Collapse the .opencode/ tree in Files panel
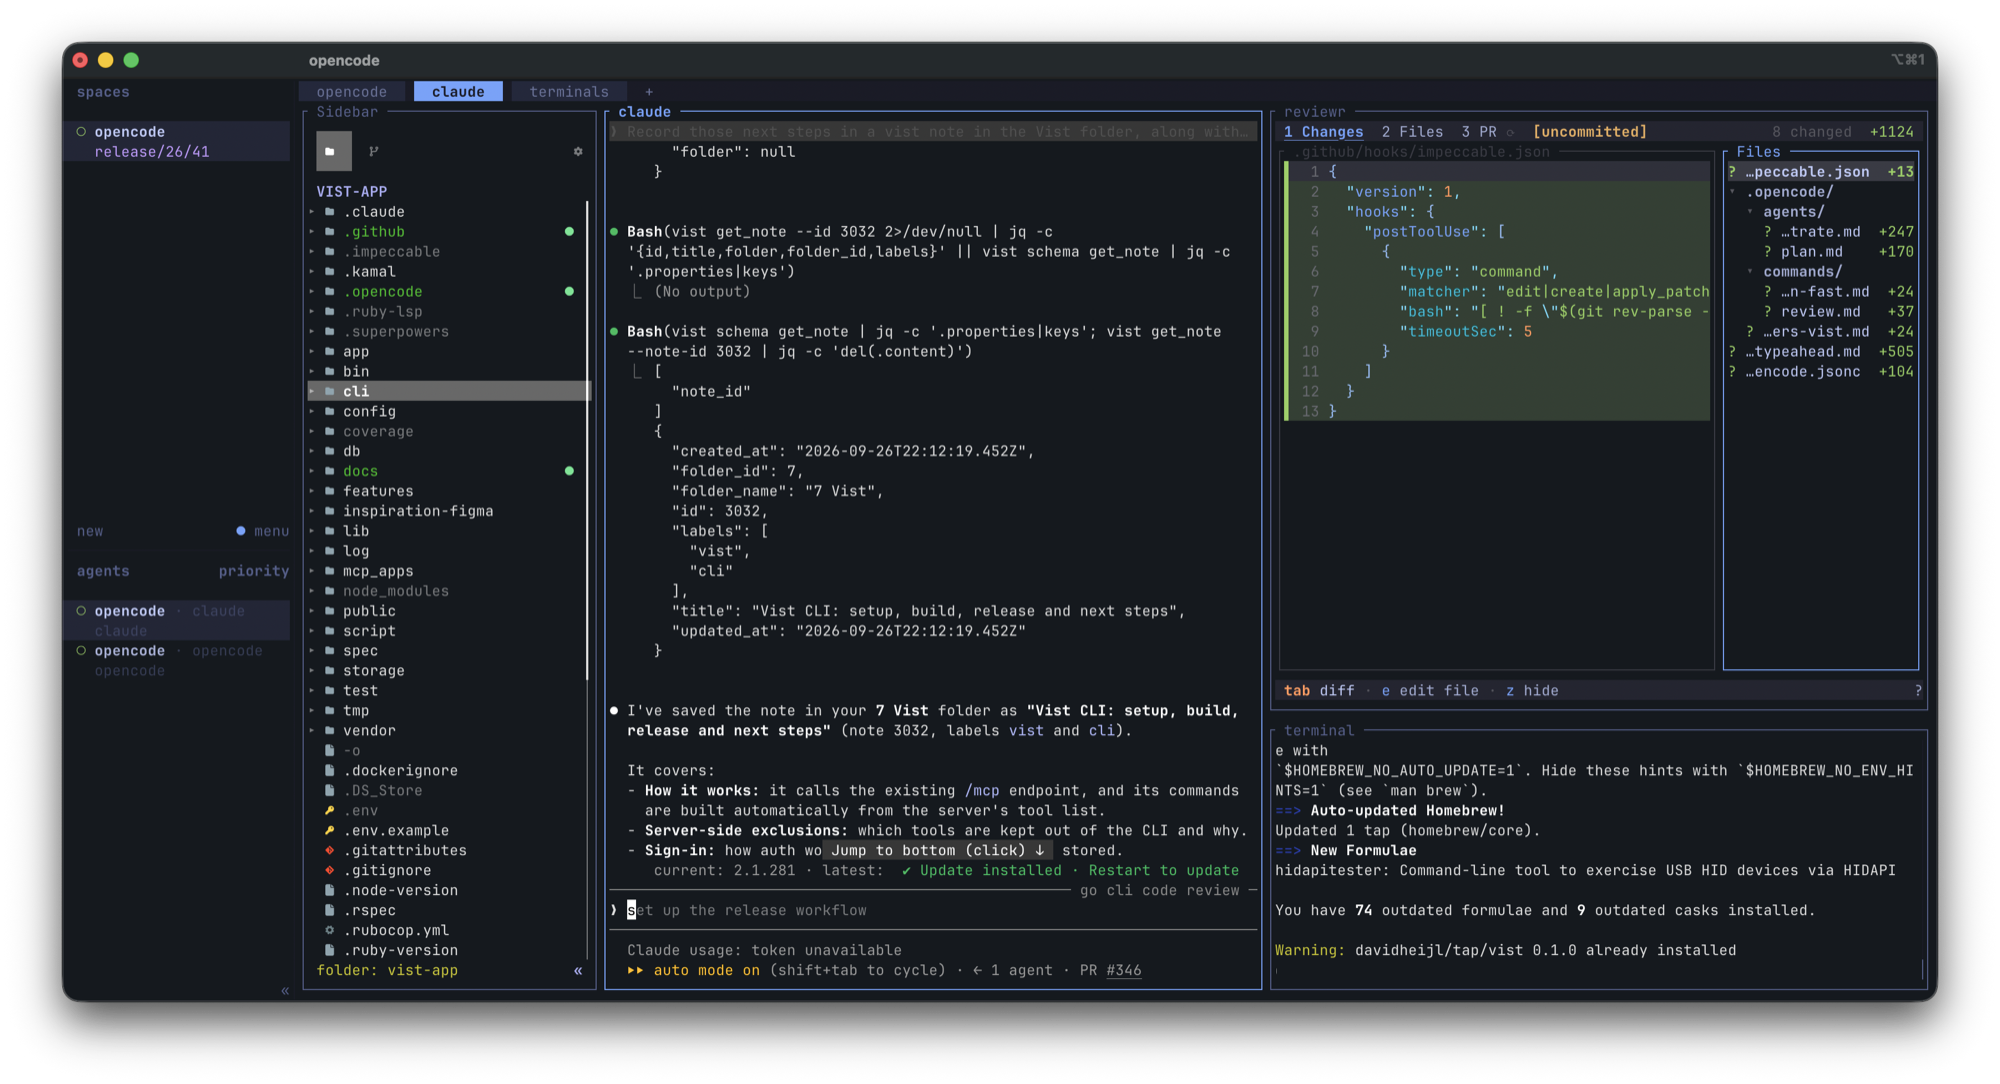This screenshot has height=1084, width=2000. tap(1733, 191)
